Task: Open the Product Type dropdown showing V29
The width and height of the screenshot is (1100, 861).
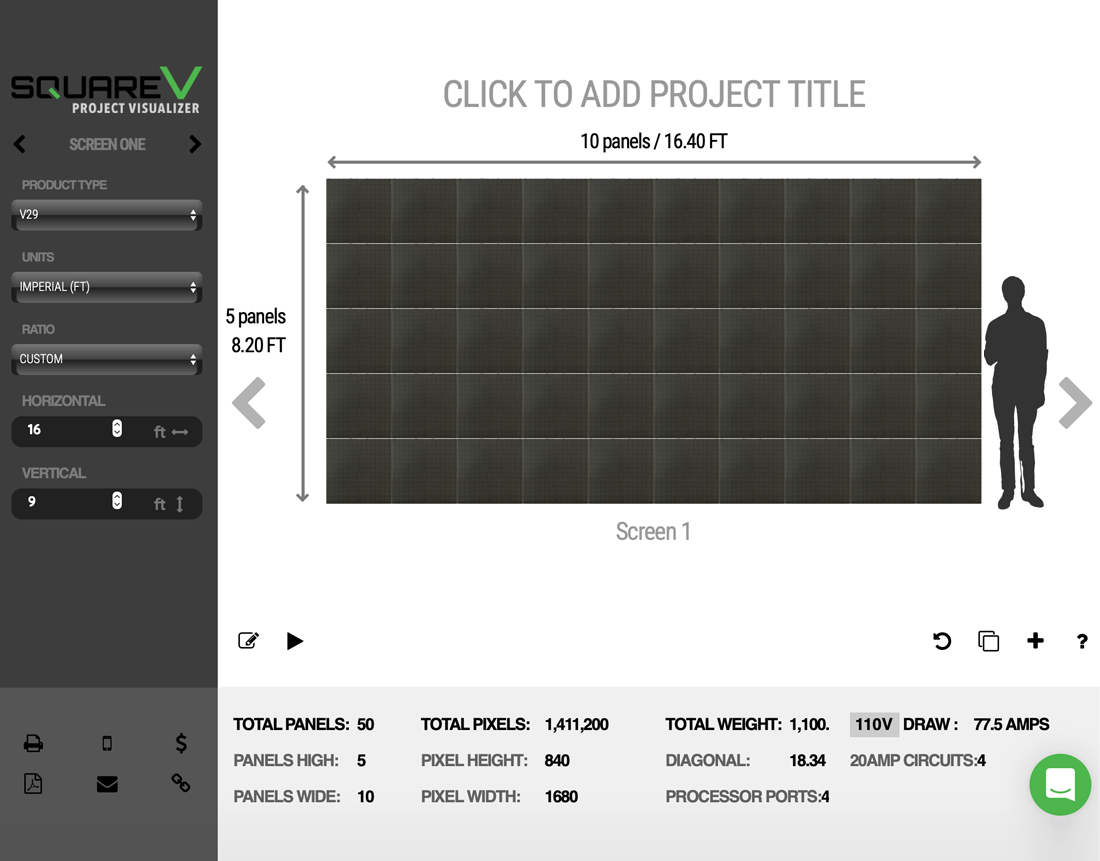Action: click(106, 215)
